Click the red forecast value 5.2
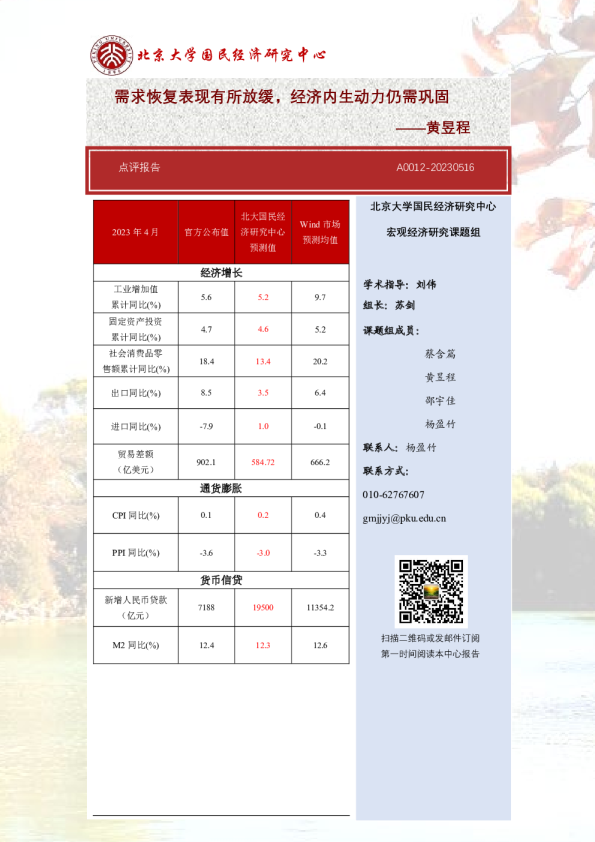 tap(263, 297)
